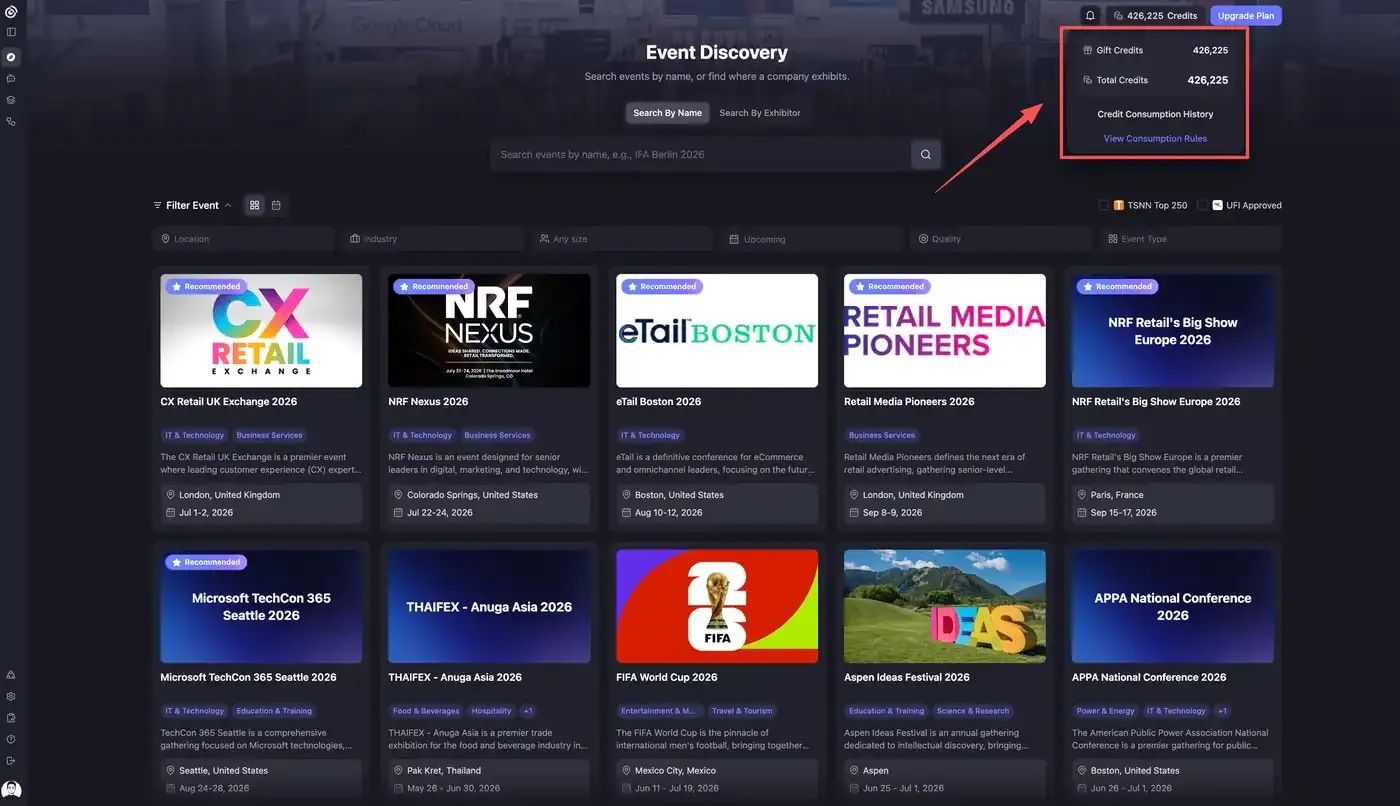Open the 426,225 Credits dropdown

[1154, 16]
